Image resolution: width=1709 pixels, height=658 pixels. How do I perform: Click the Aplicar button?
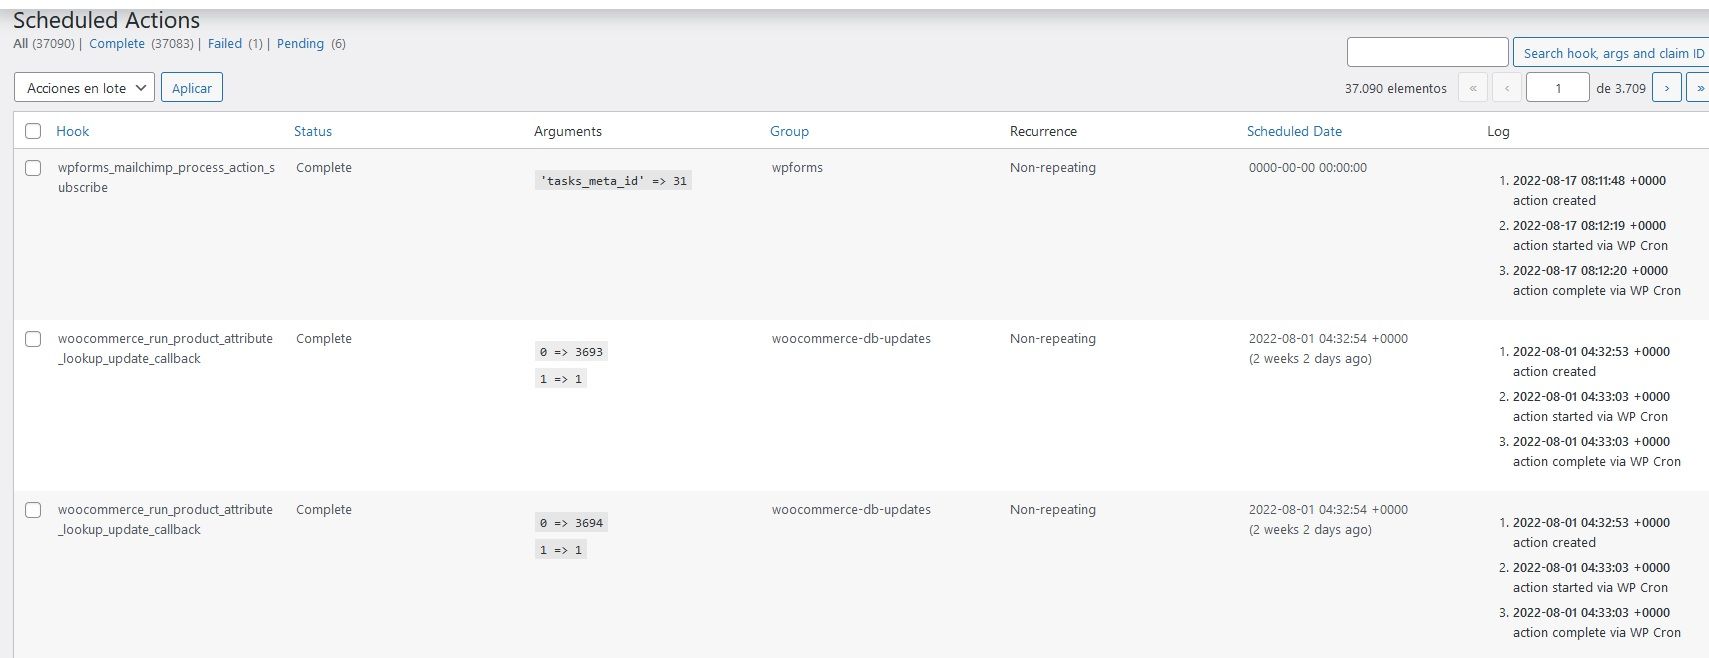pyautogui.click(x=192, y=88)
